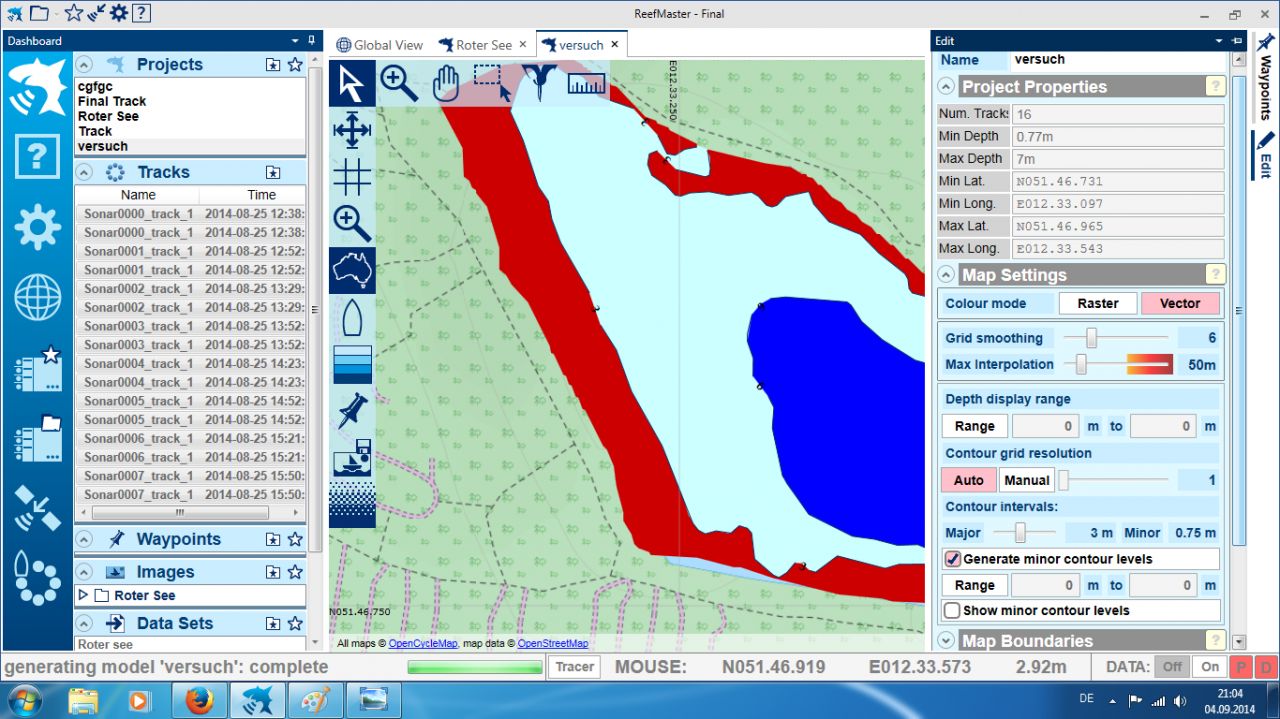This screenshot has height=719, width=1280.
Task: Open the globe icon in Dashboard sidebar
Action: [x=37, y=297]
